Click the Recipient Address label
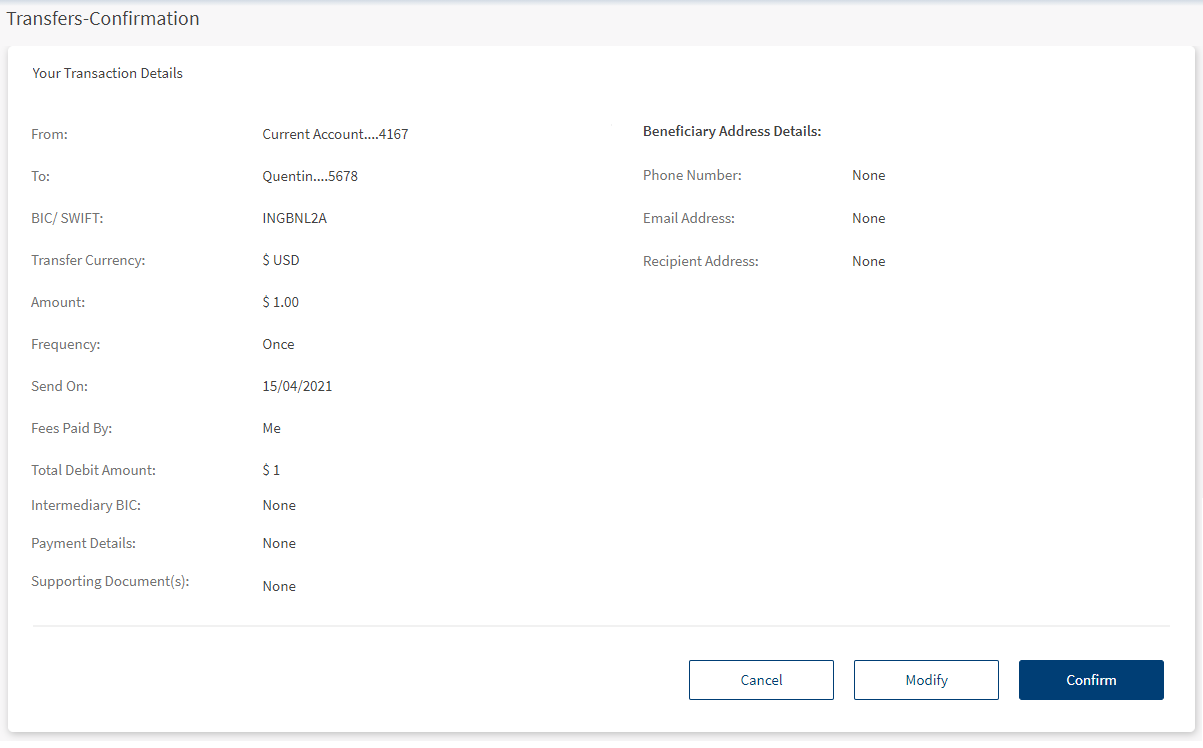The height and width of the screenshot is (748, 1203). click(x=701, y=261)
